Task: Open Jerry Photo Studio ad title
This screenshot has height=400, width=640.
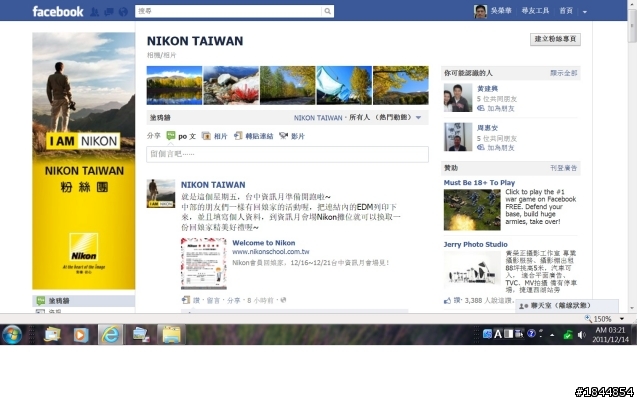Action: click(476, 244)
